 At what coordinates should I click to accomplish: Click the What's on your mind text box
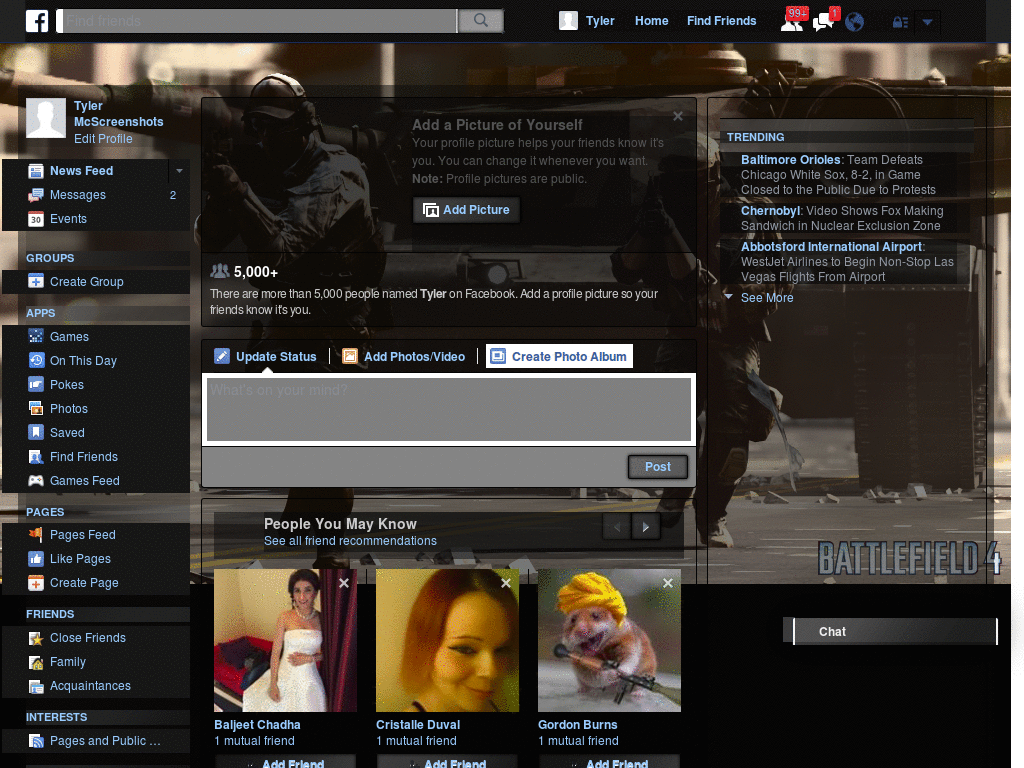449,409
